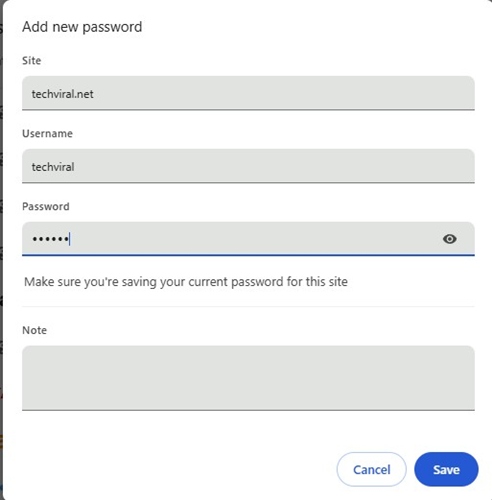
Task: Click on the techviral.net text in Site
Action: tap(62, 94)
